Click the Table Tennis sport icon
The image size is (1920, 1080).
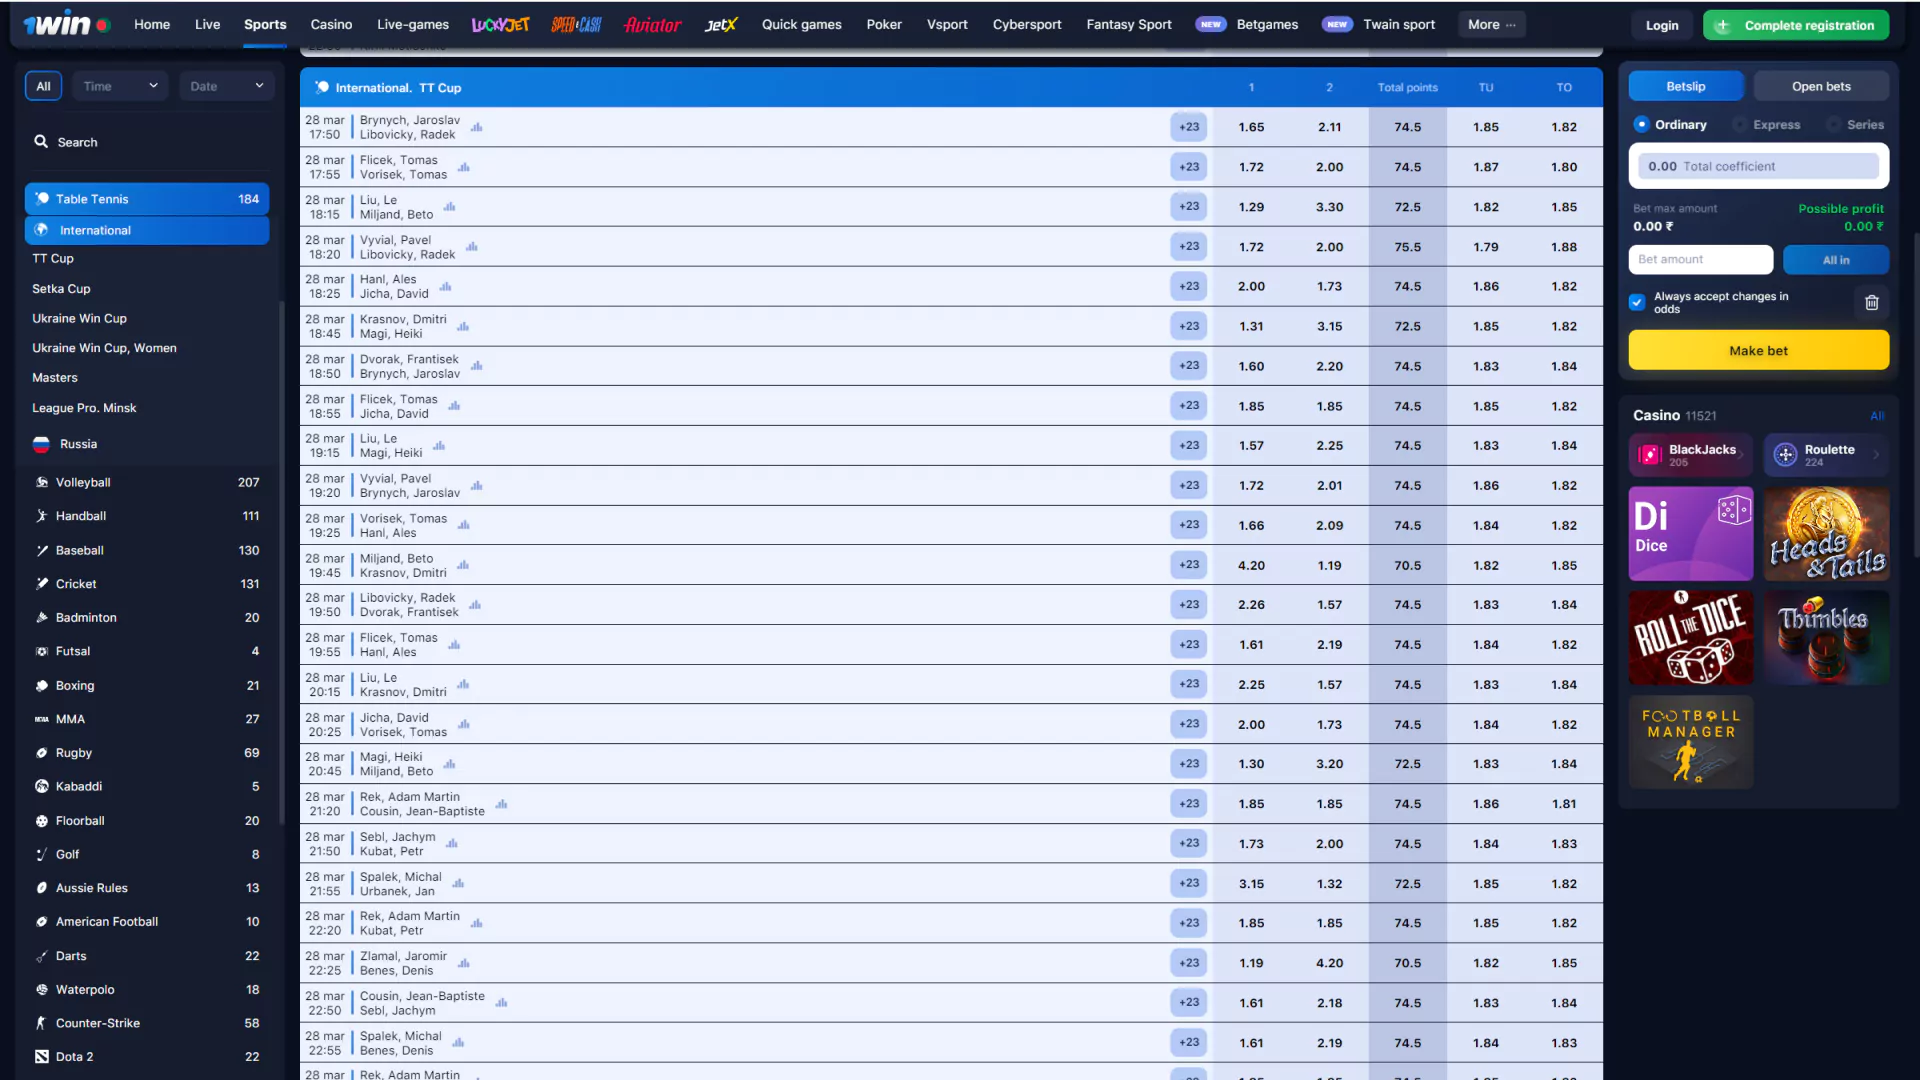point(41,199)
